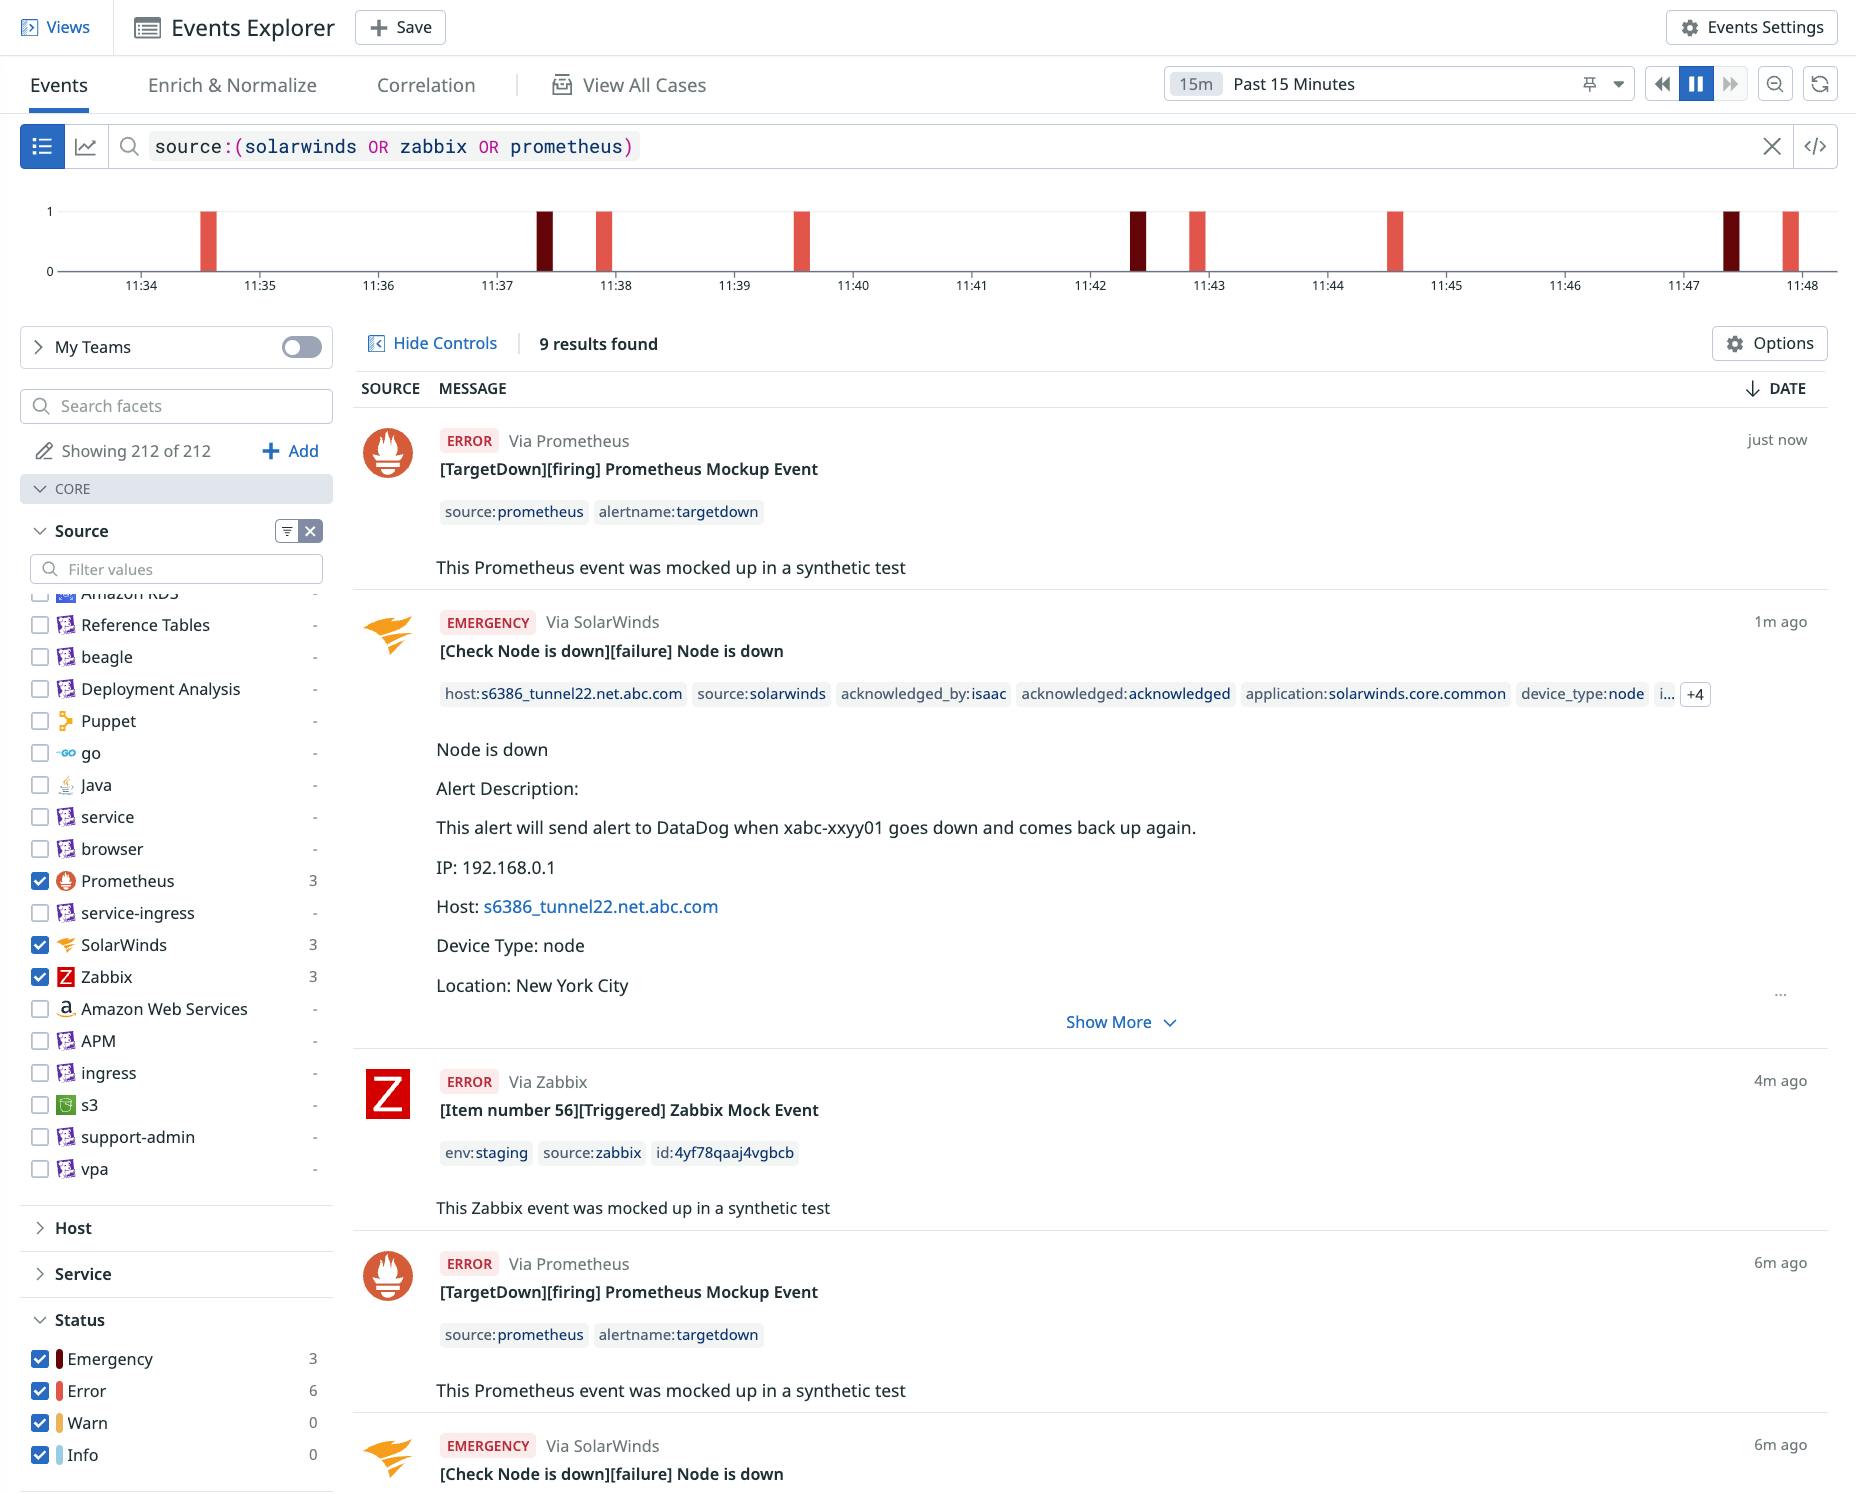Pin the Past 15 Minutes time frame
1856x1494 pixels.
click(x=1589, y=84)
